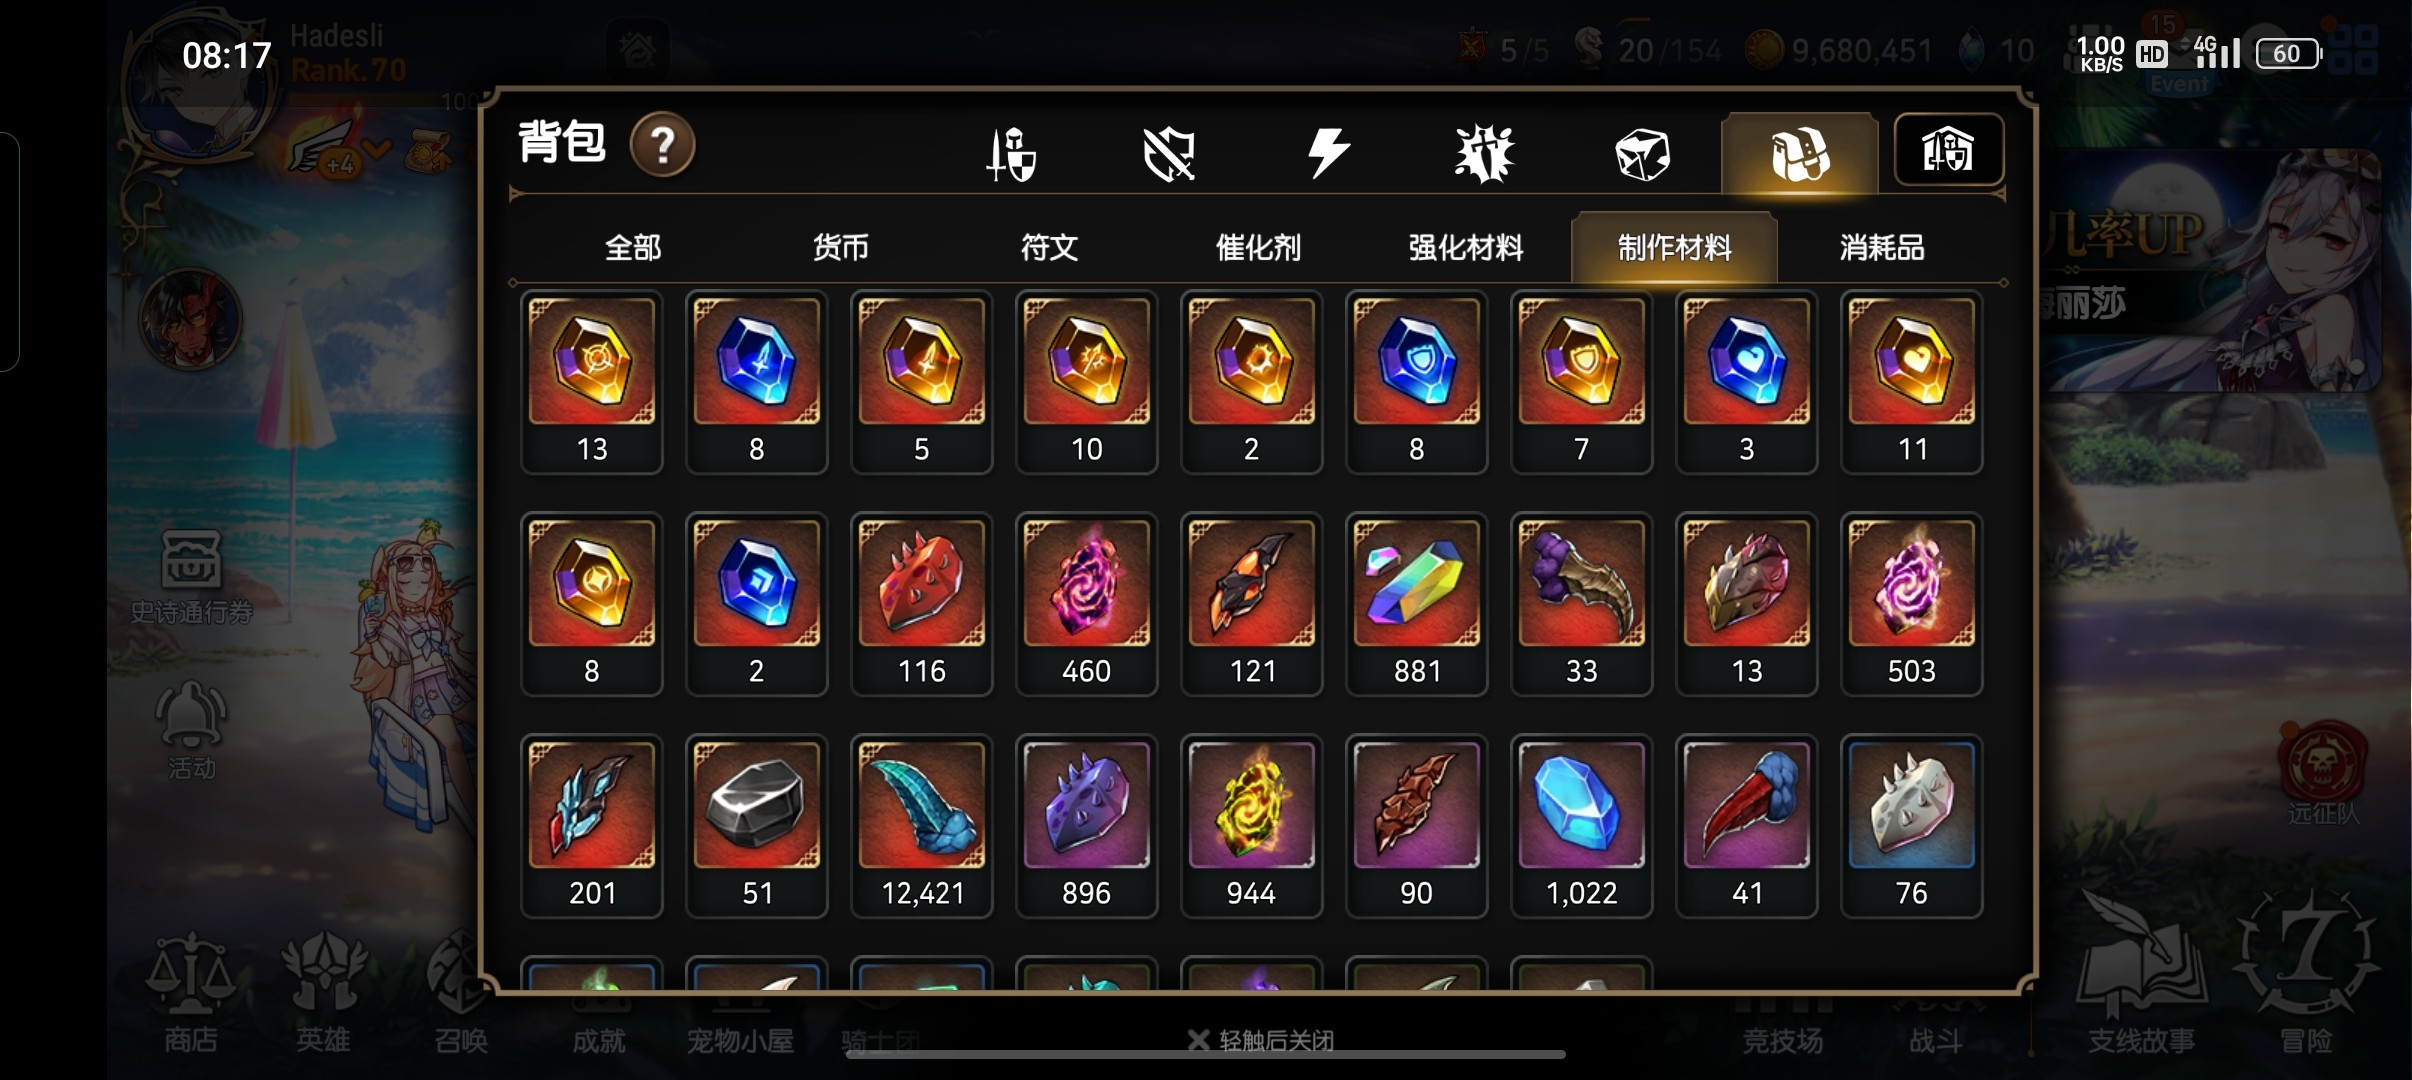Switch to the 催化剂 tab

coord(1258,247)
